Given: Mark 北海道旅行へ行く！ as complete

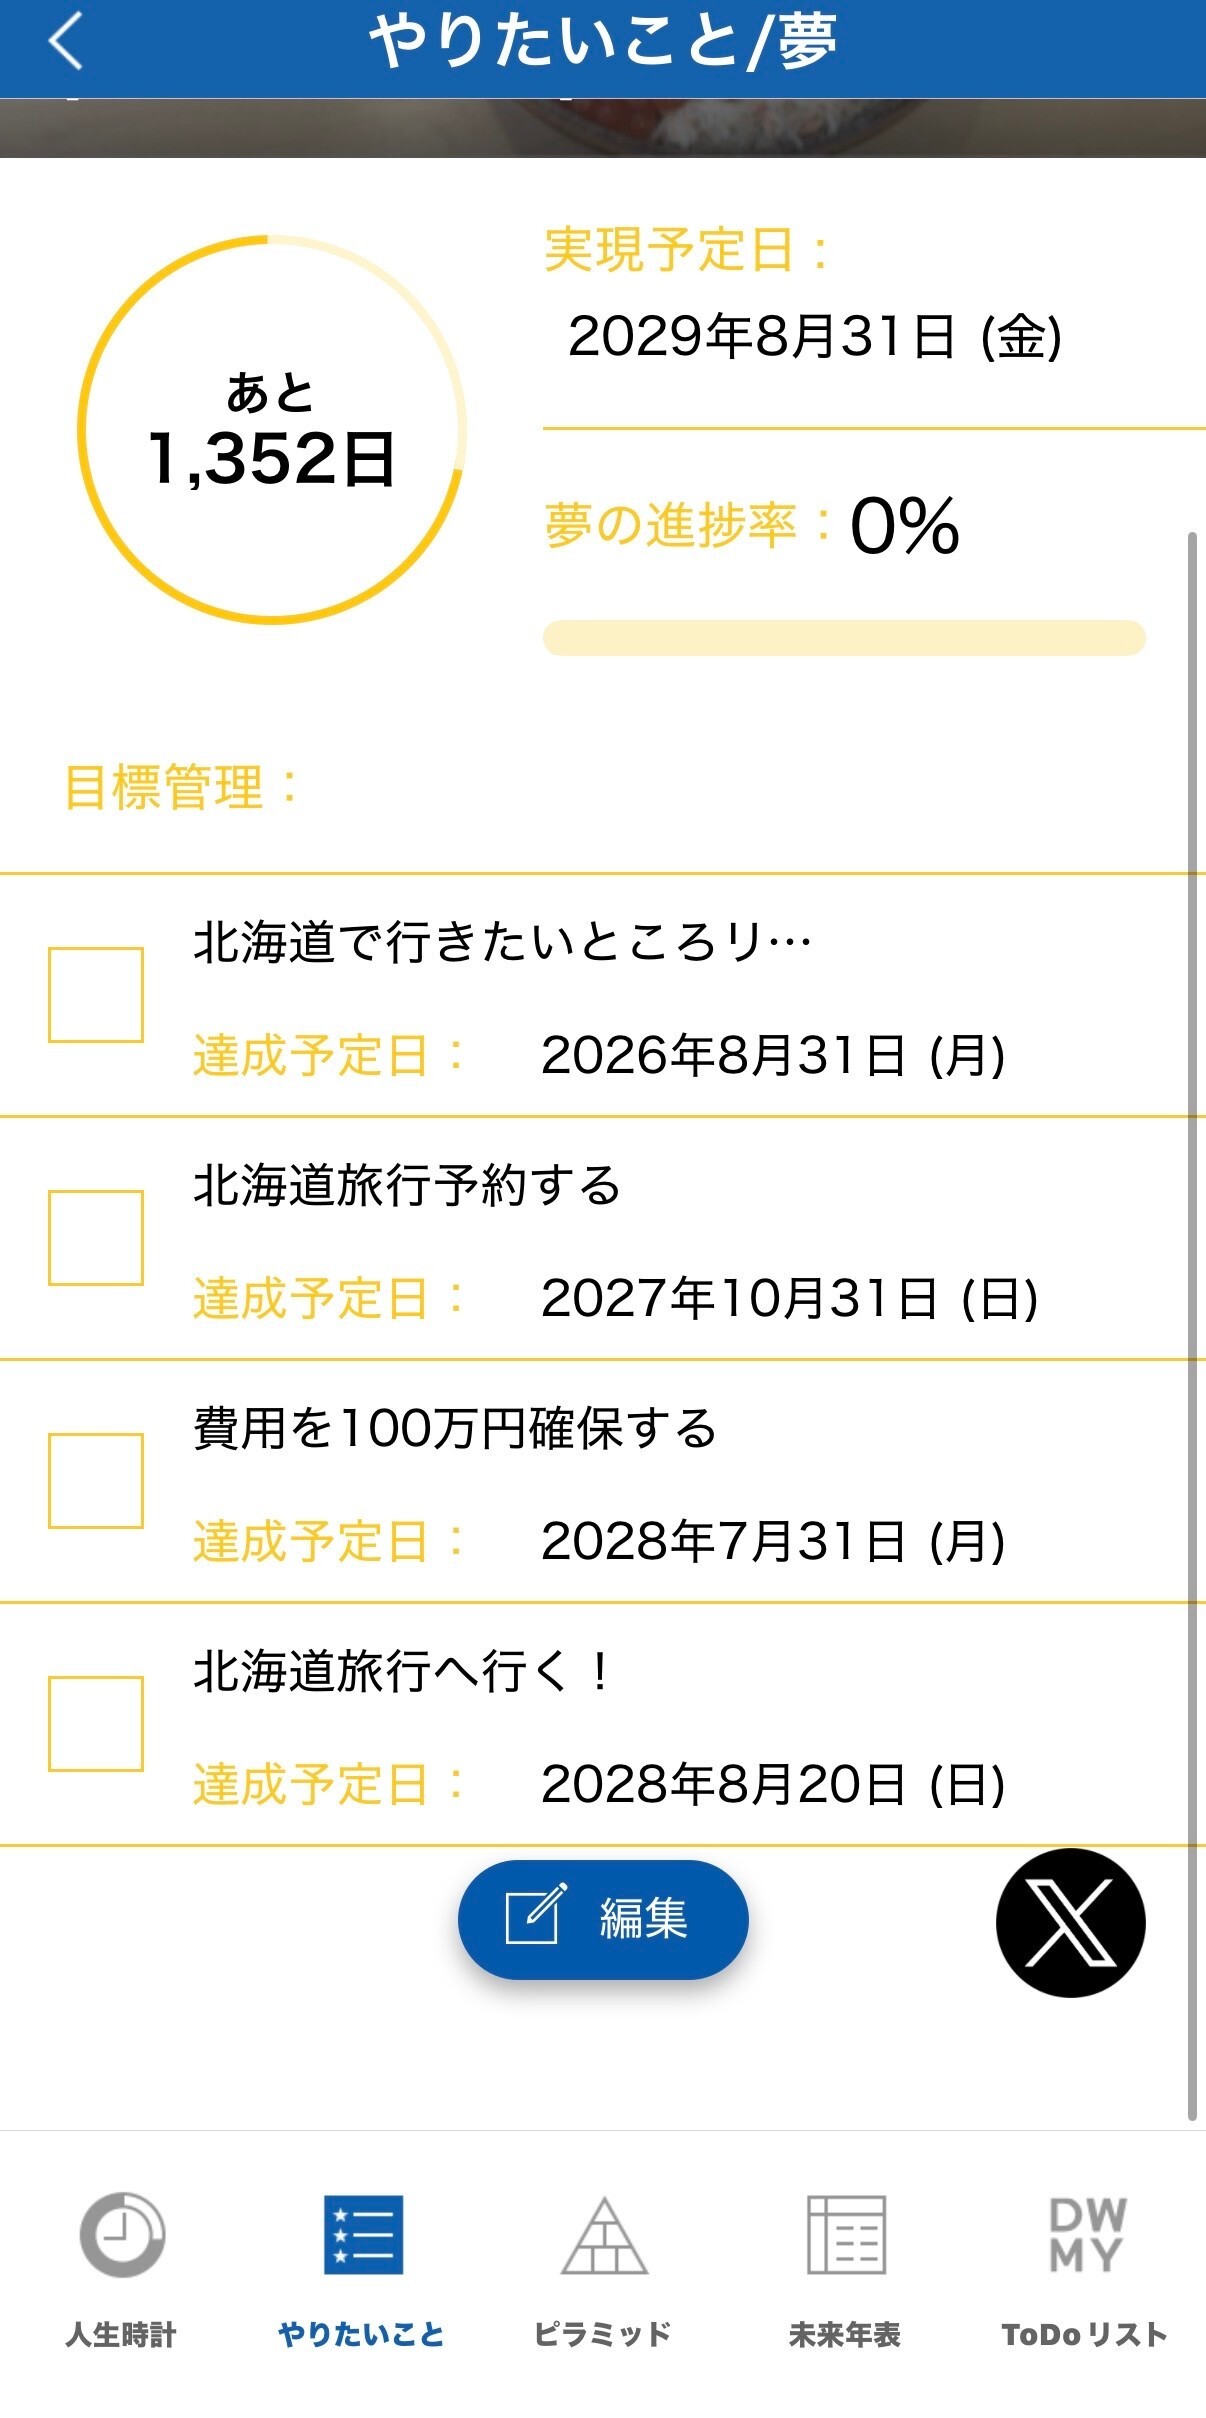Looking at the screenshot, I should pos(96,1724).
